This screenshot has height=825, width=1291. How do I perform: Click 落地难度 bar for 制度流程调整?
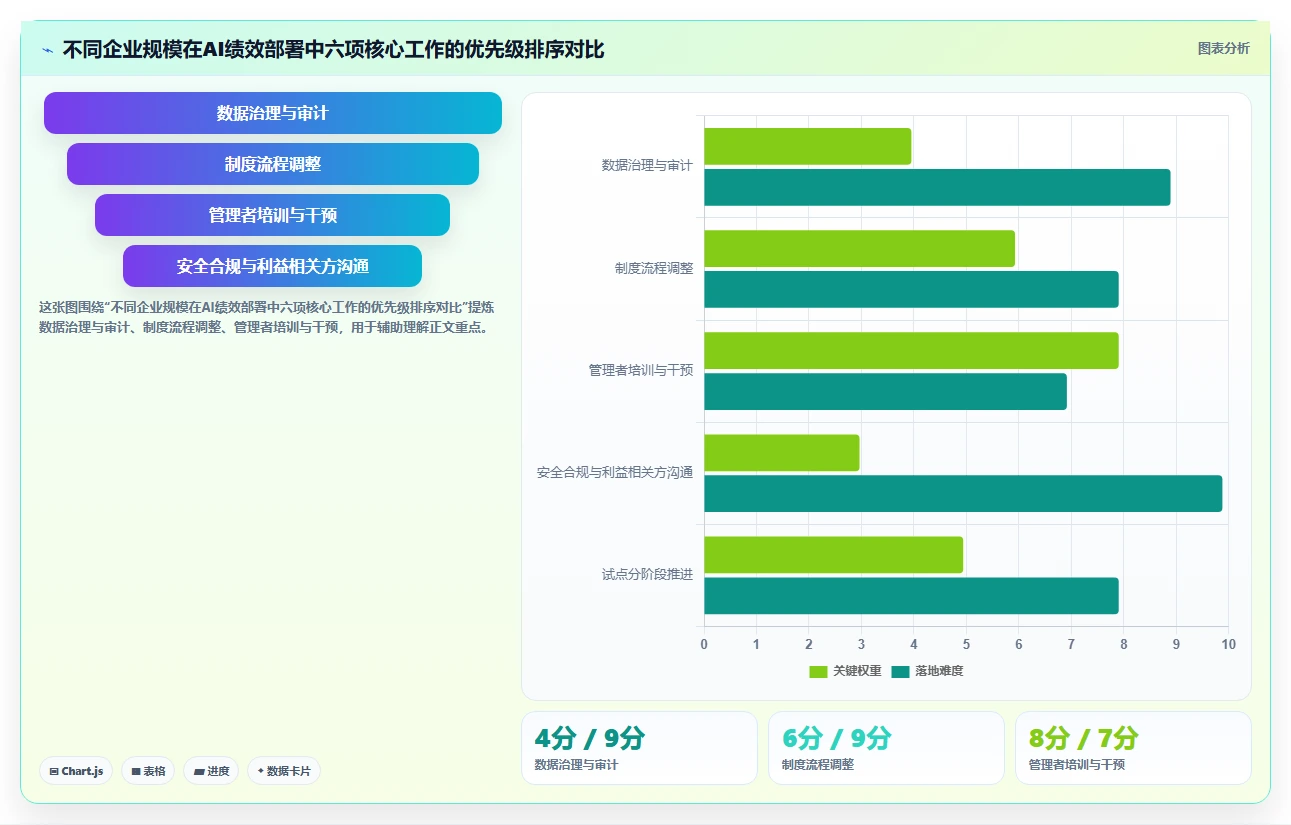click(x=911, y=289)
